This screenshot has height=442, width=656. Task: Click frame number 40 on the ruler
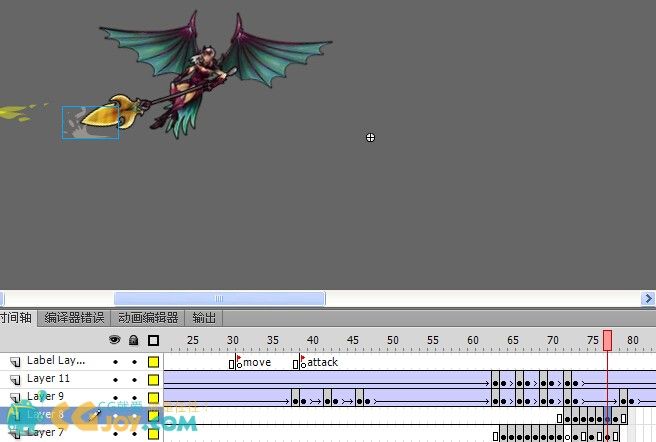(313, 340)
